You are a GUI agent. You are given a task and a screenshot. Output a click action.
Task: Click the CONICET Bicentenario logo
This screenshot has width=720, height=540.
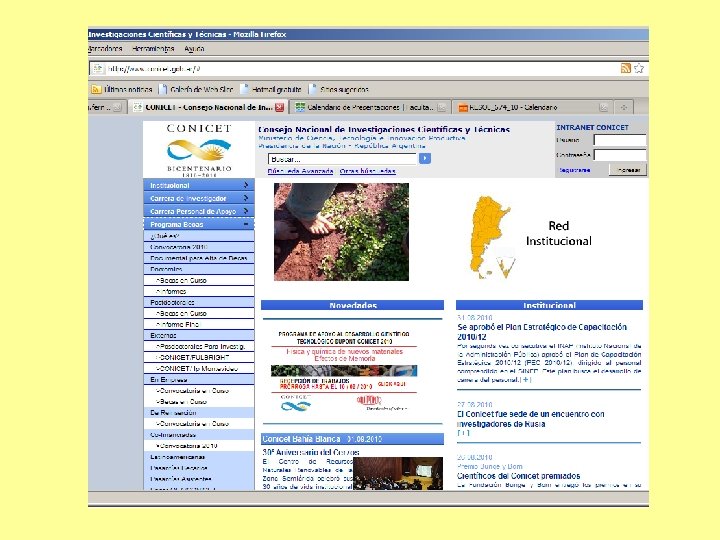[198, 150]
